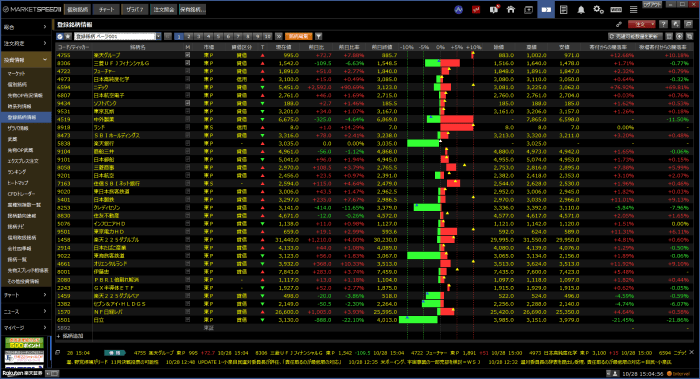
Task: Open the home icon in top toolbar
Action: point(511,9)
